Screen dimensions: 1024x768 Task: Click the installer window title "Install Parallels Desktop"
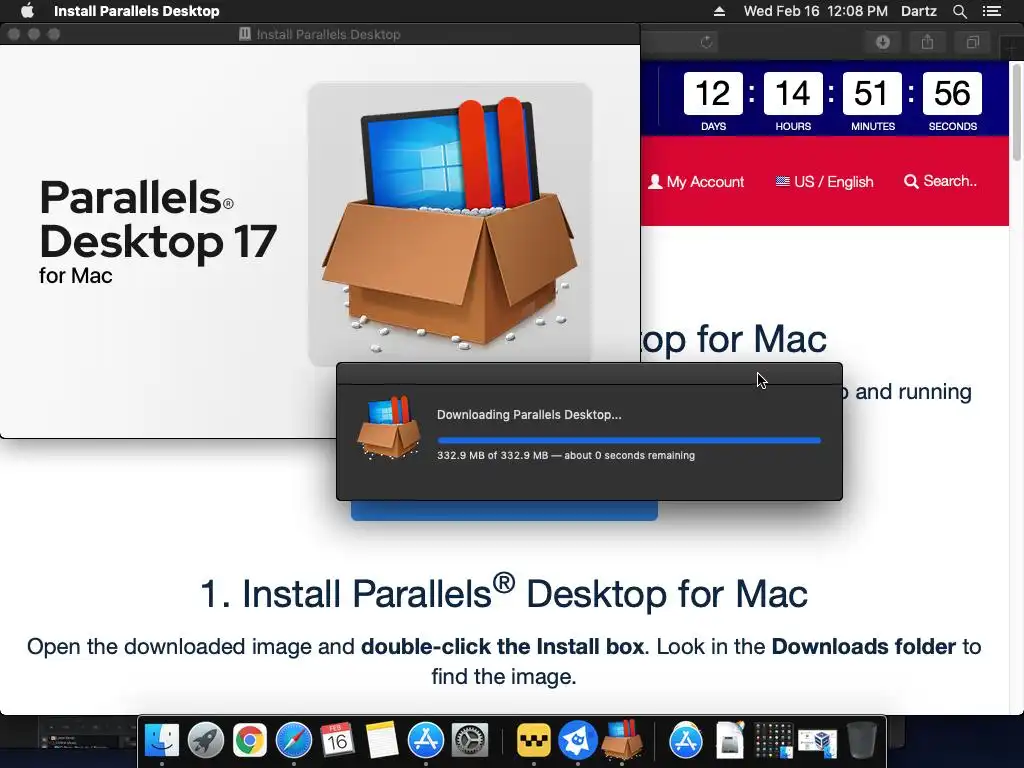tap(328, 35)
